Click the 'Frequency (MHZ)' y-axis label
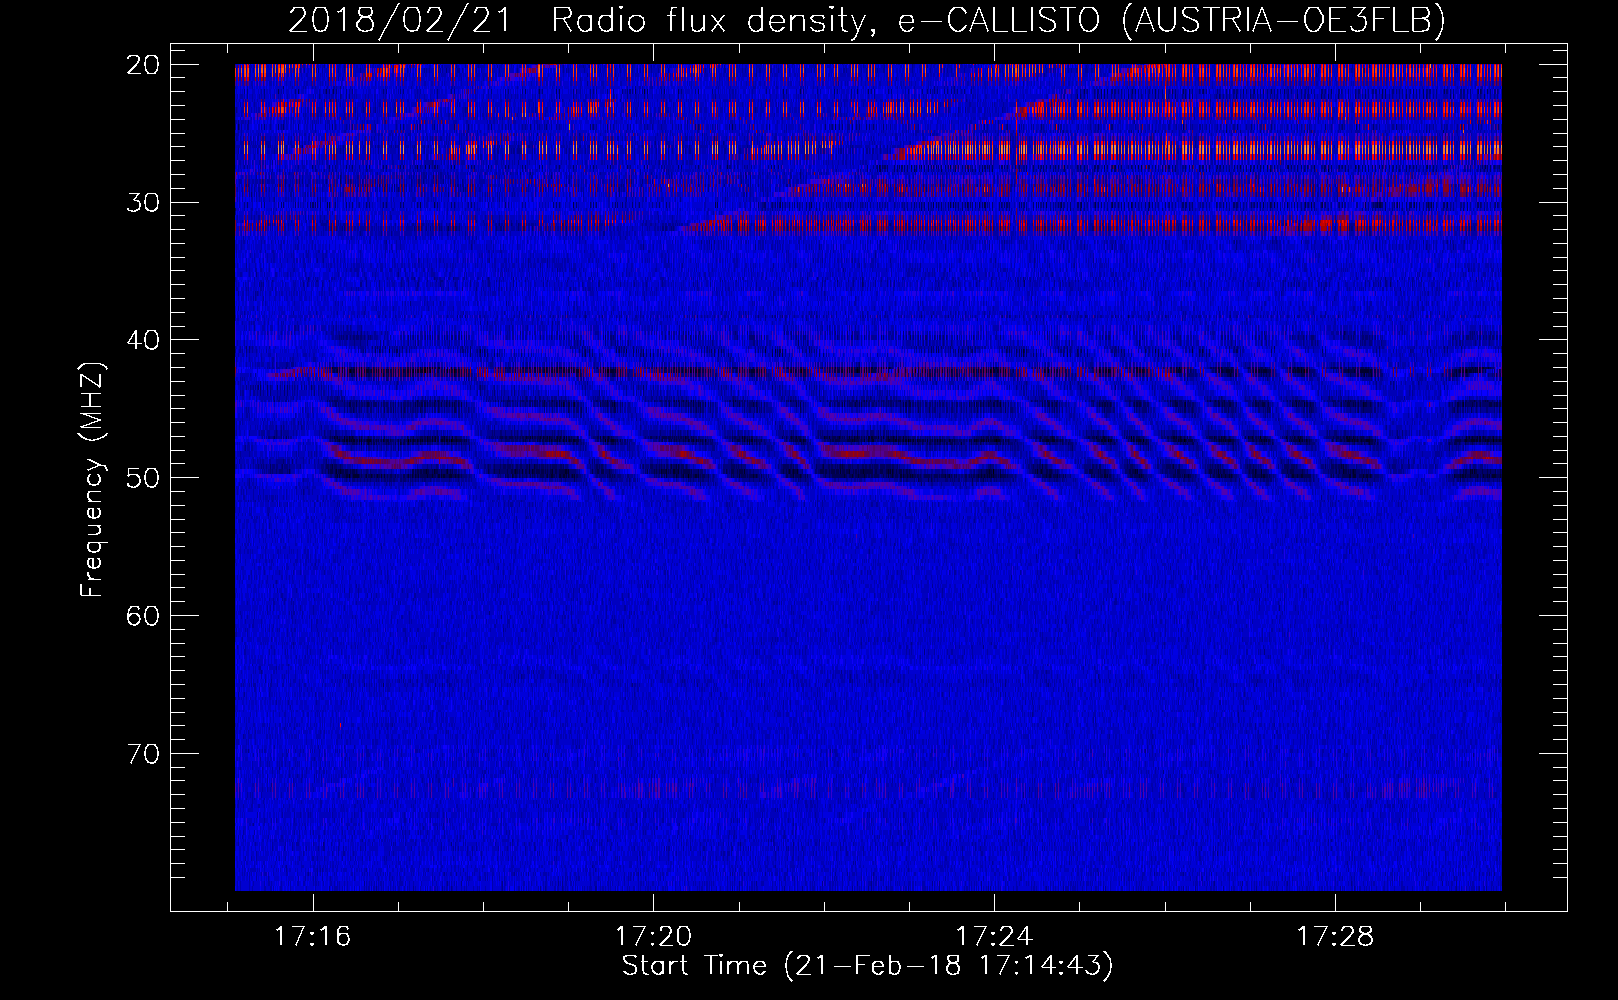 click(92, 479)
